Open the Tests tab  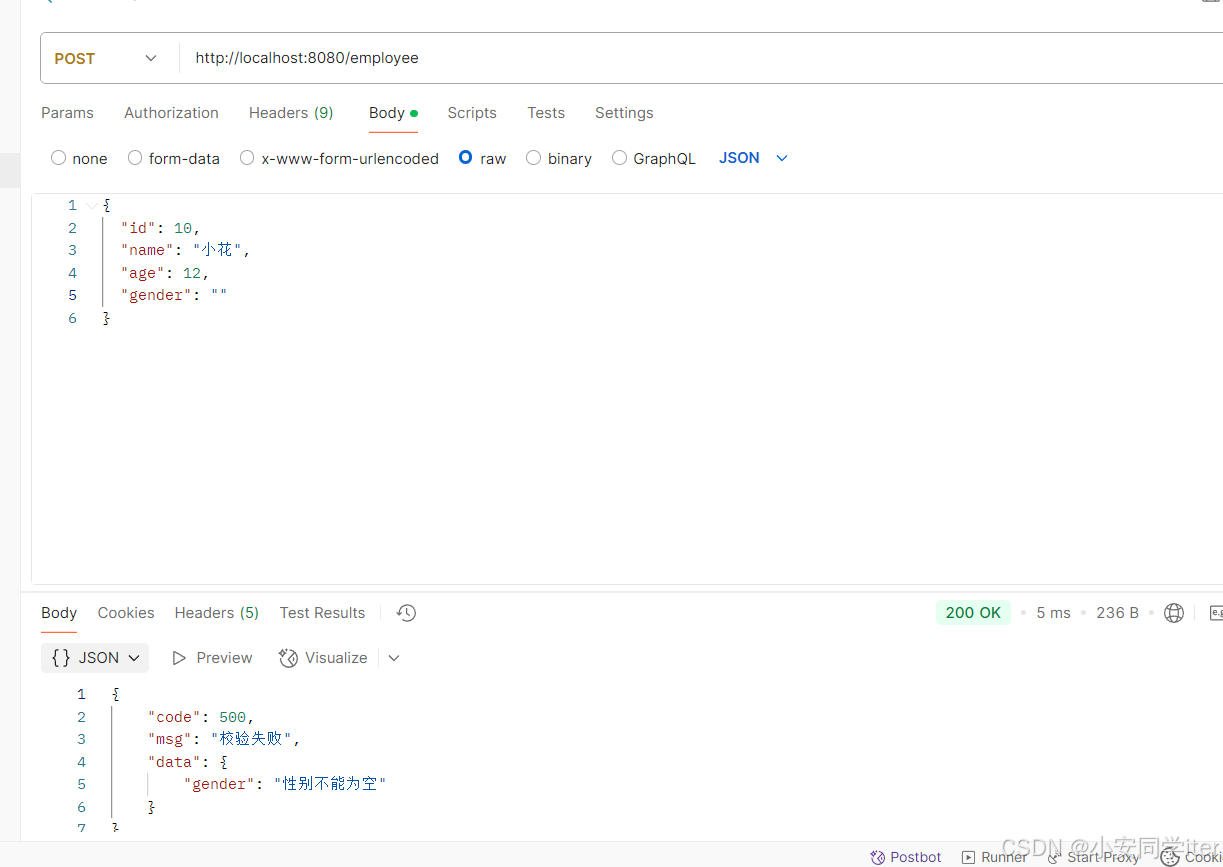(546, 113)
